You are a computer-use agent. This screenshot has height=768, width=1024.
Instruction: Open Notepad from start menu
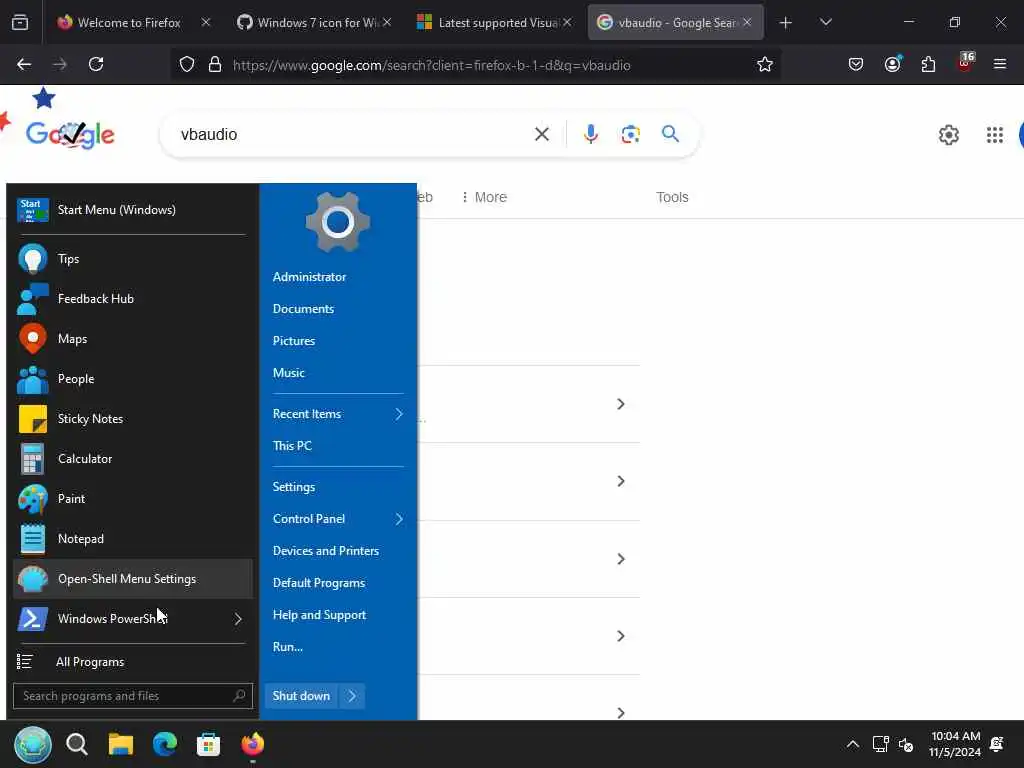pyautogui.click(x=133, y=539)
